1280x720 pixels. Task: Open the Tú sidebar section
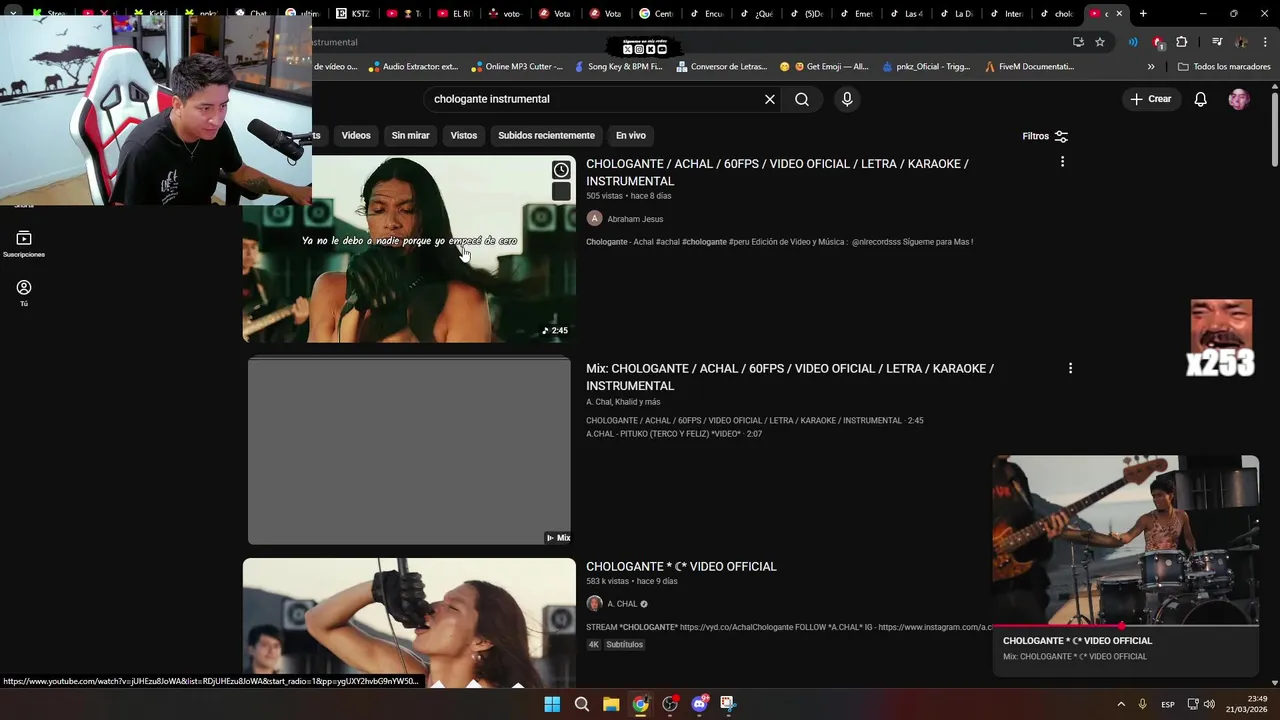click(24, 293)
